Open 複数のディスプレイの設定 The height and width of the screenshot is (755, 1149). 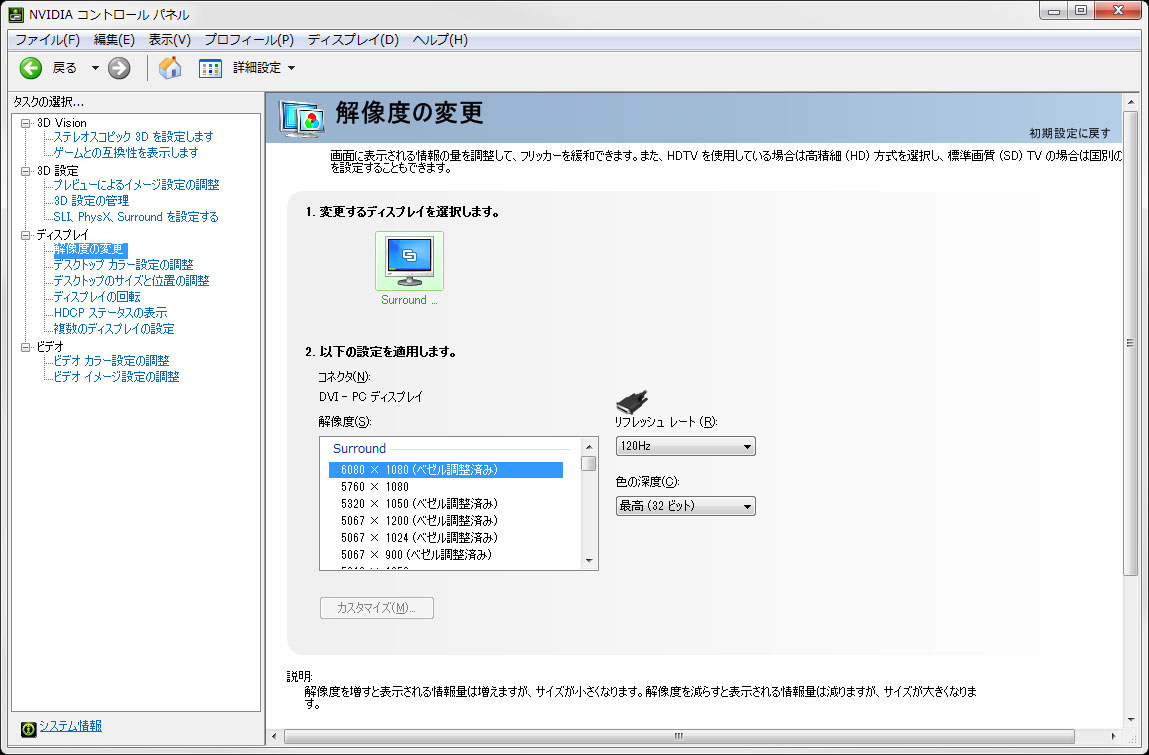coord(114,329)
